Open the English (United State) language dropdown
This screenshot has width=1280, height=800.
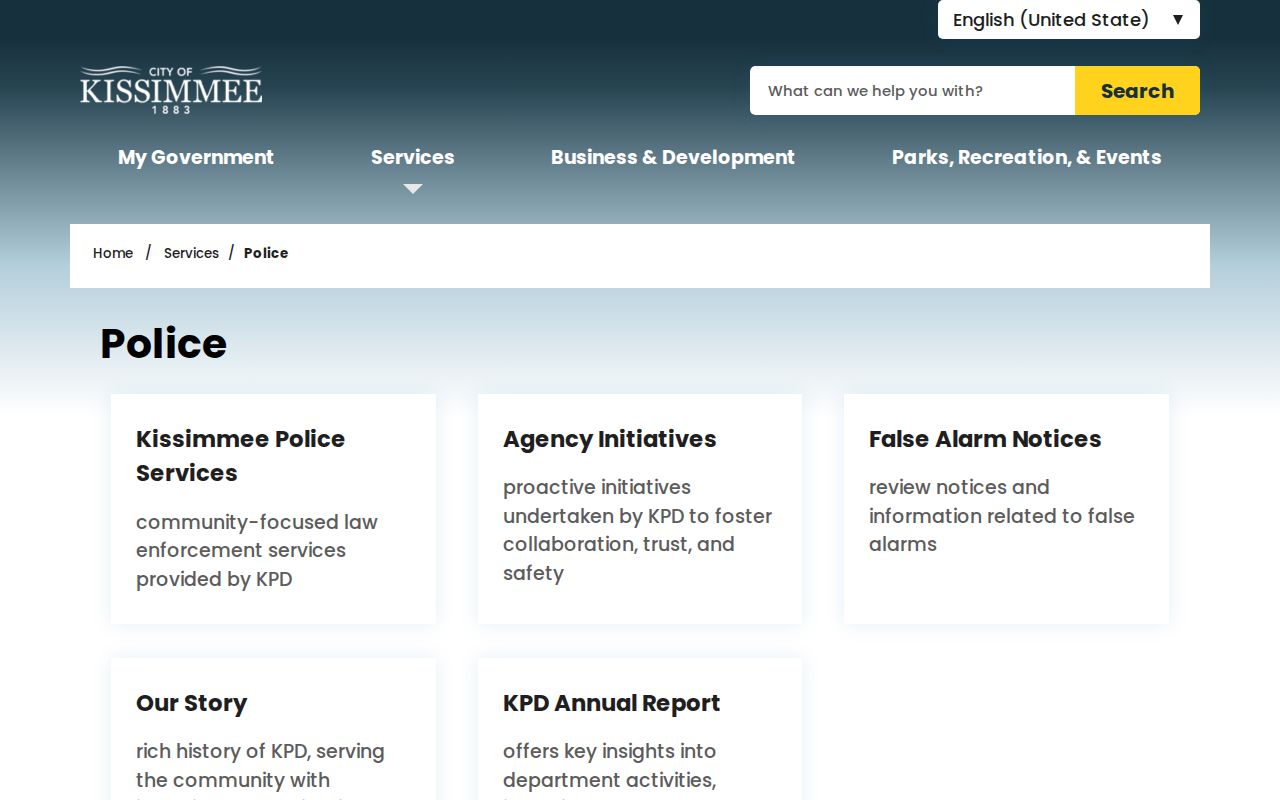point(1068,20)
